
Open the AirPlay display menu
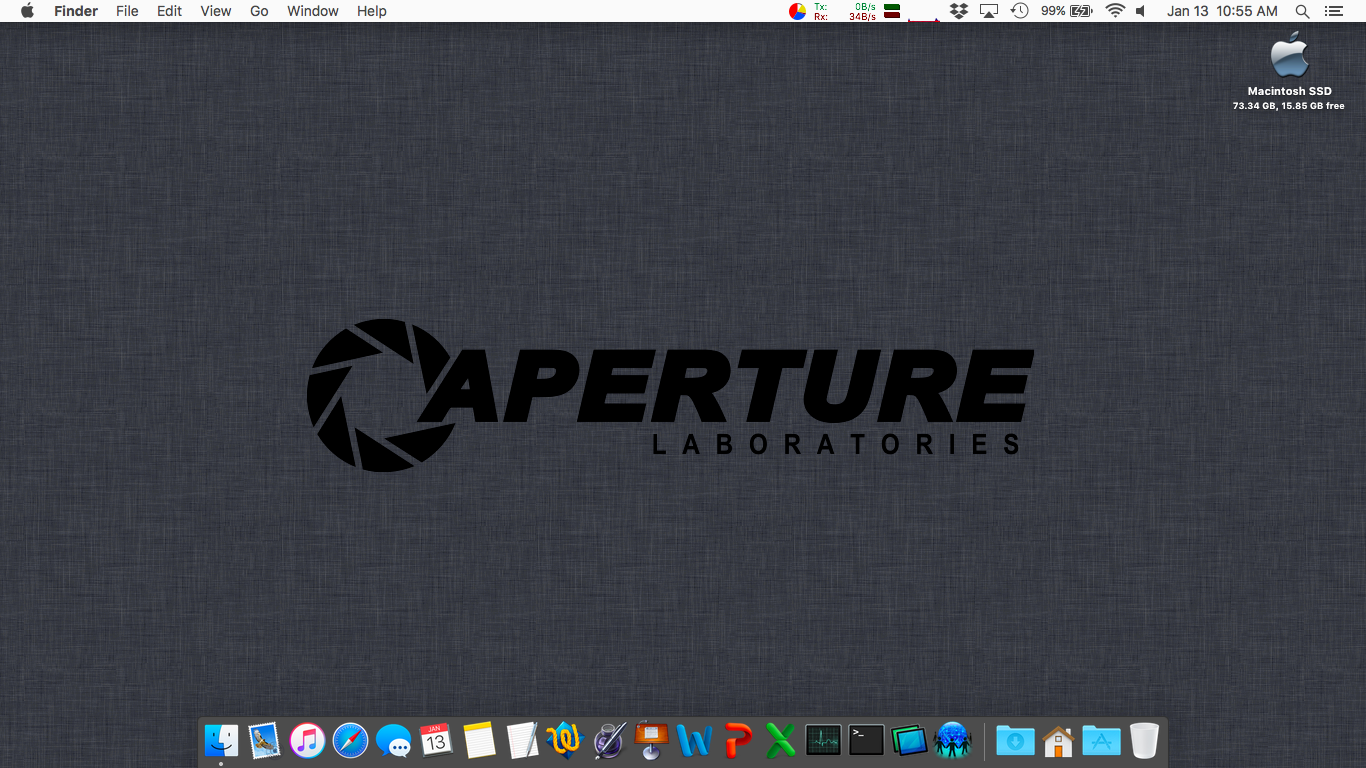point(989,11)
